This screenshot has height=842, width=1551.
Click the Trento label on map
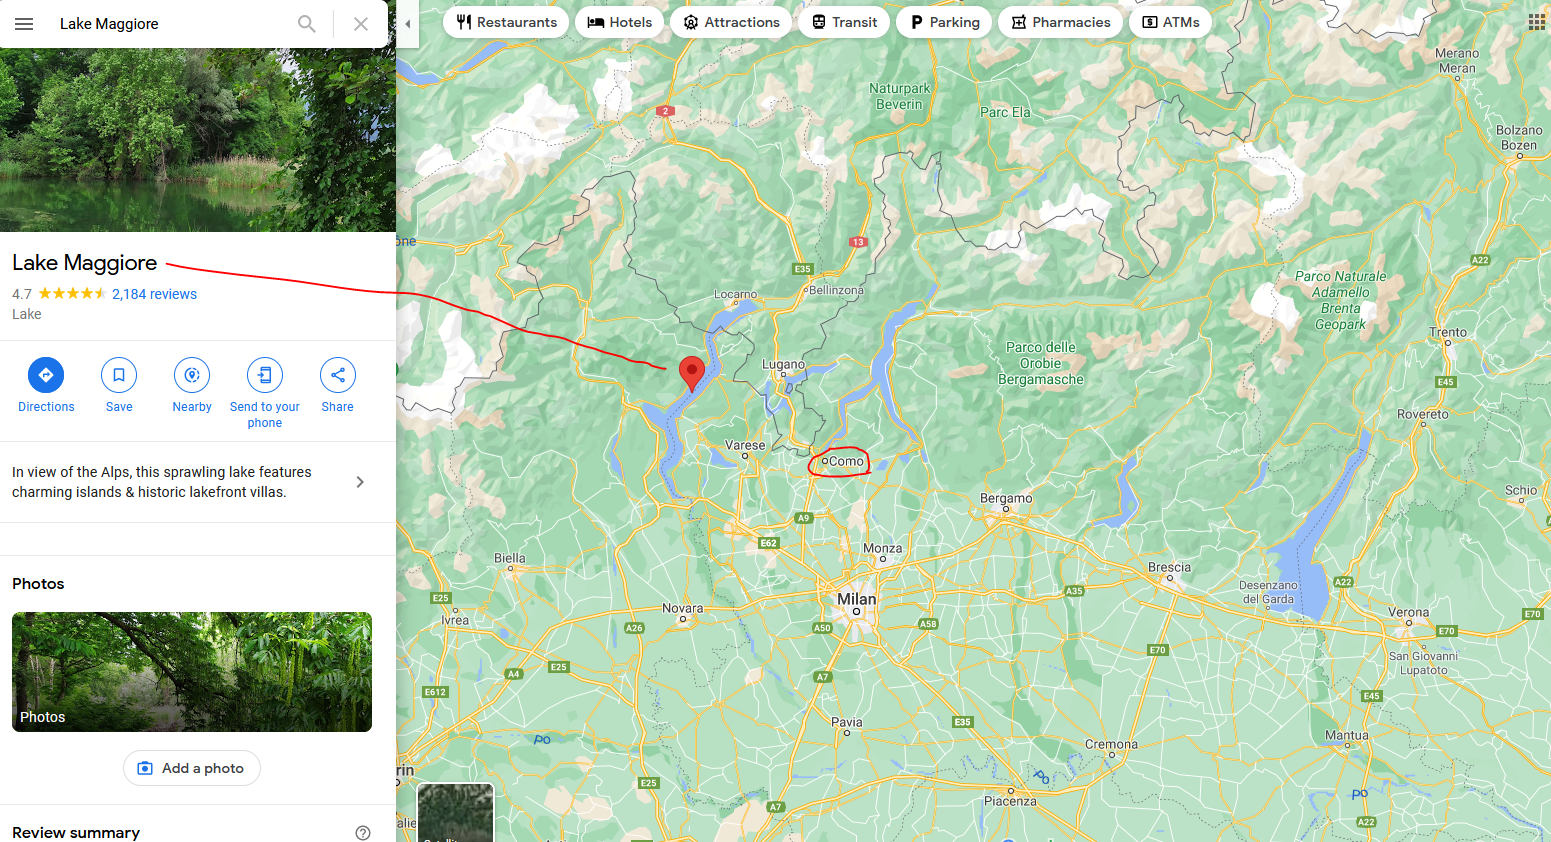tap(1448, 332)
